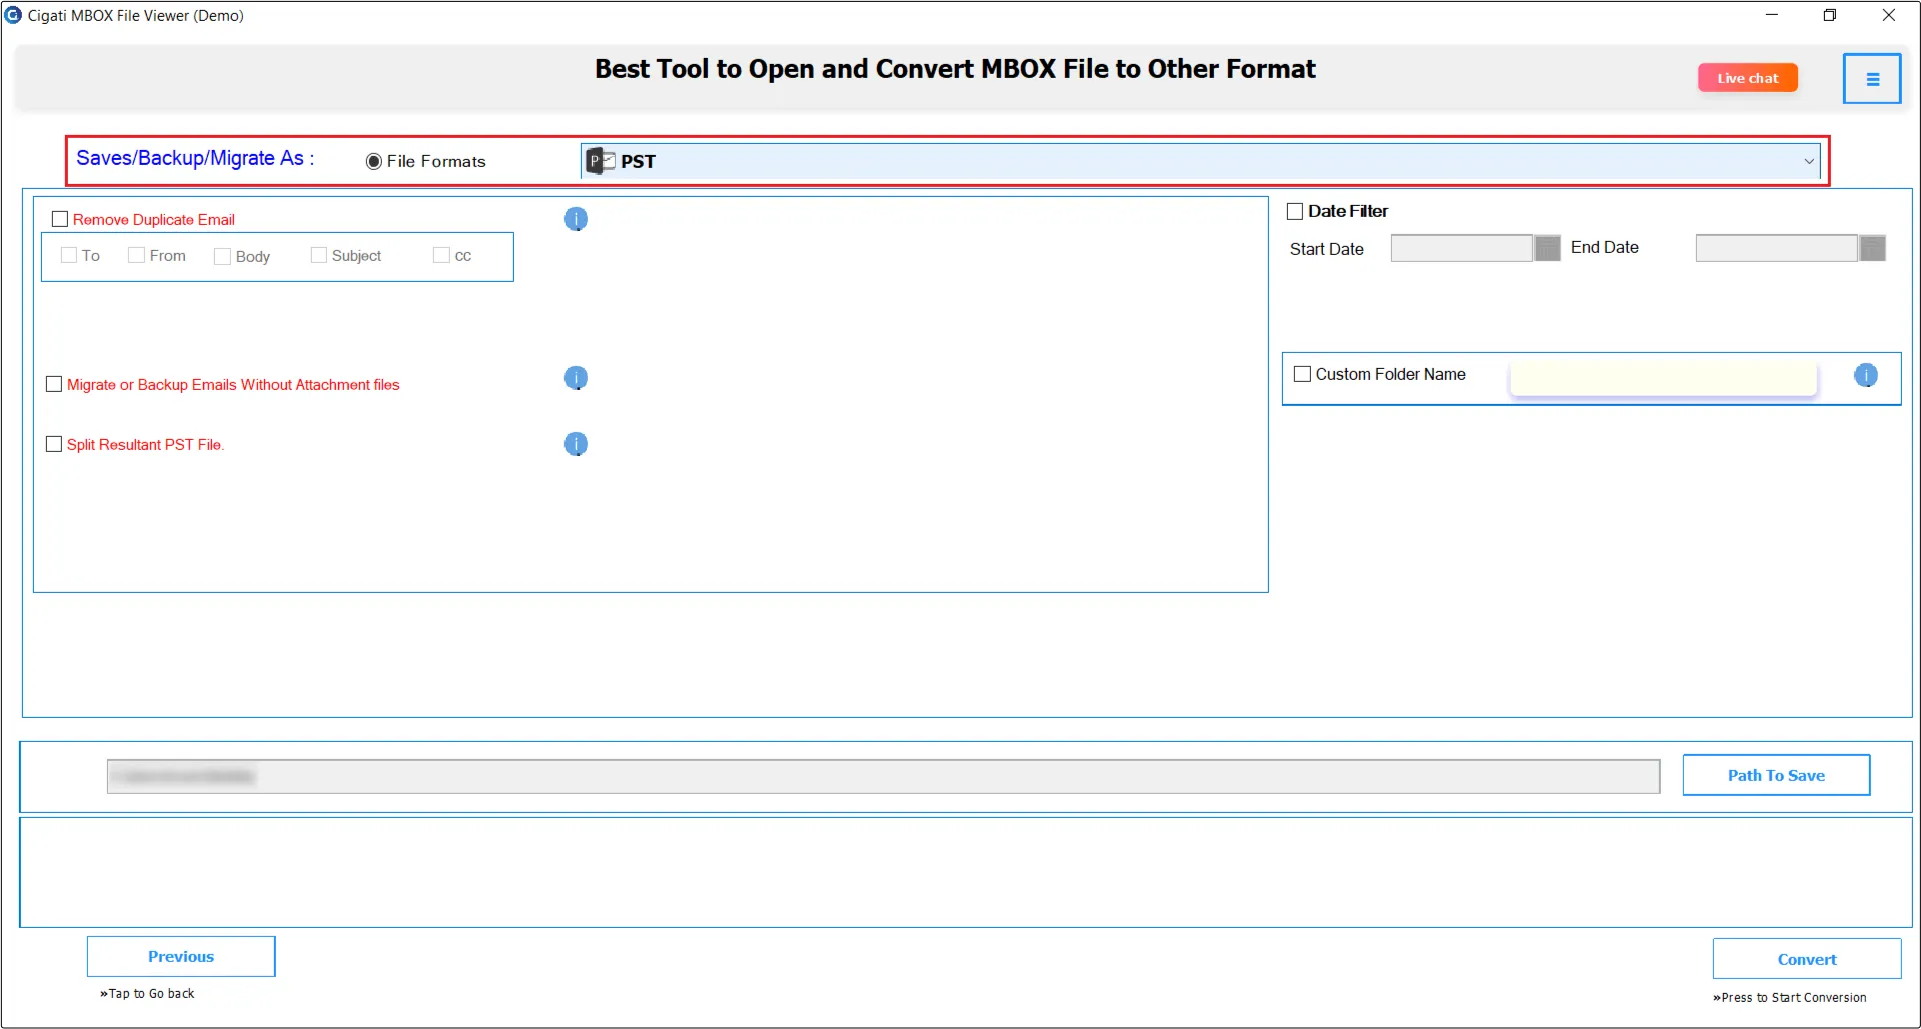Click the Custom Folder Name text field
This screenshot has width=1921, height=1029.
1663,378
